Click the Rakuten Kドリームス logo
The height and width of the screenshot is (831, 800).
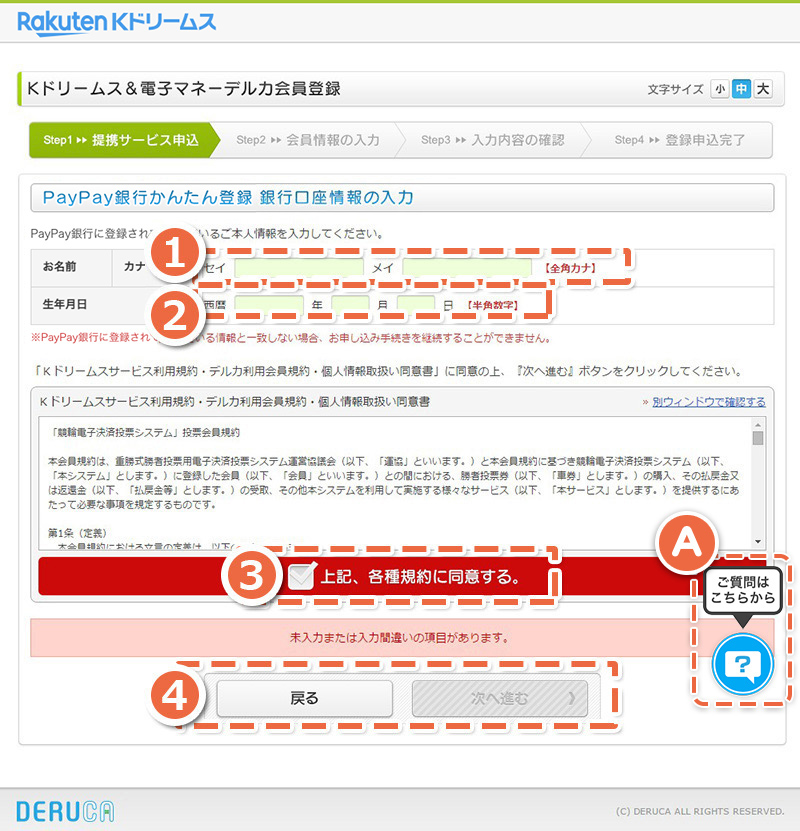[x=117, y=23]
